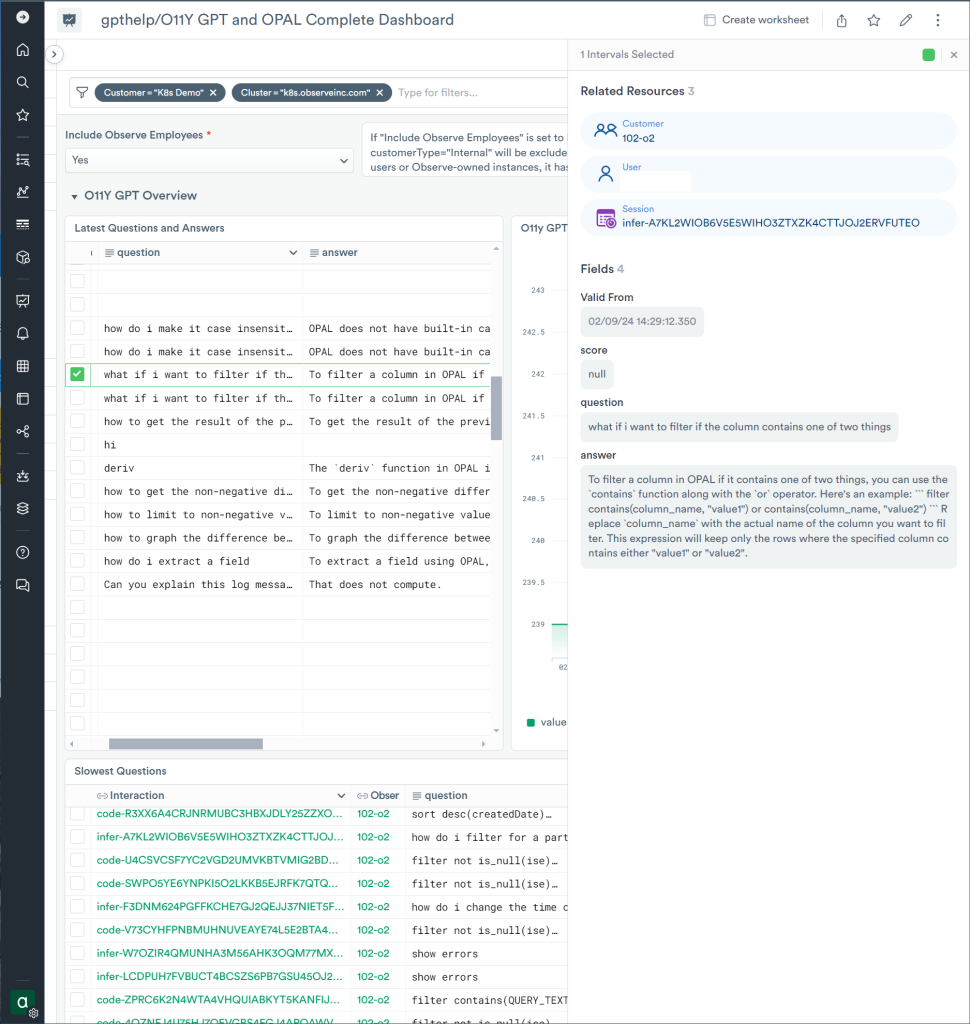Screen dimensions: 970x1024
Task: Click the vertical scrollbar of Latest Questions table
Action: 496,408
